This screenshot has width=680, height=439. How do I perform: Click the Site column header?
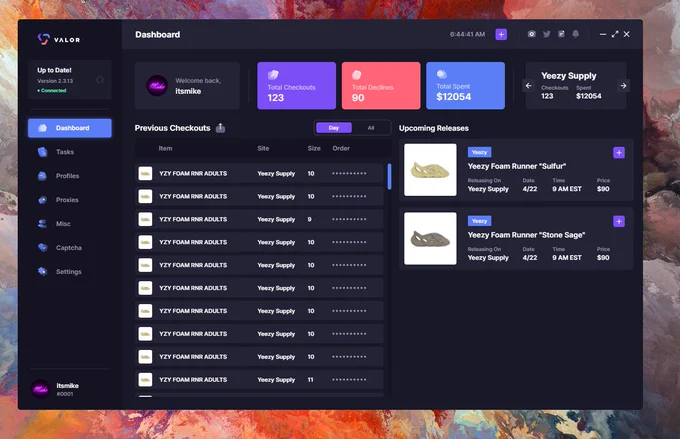click(x=263, y=148)
